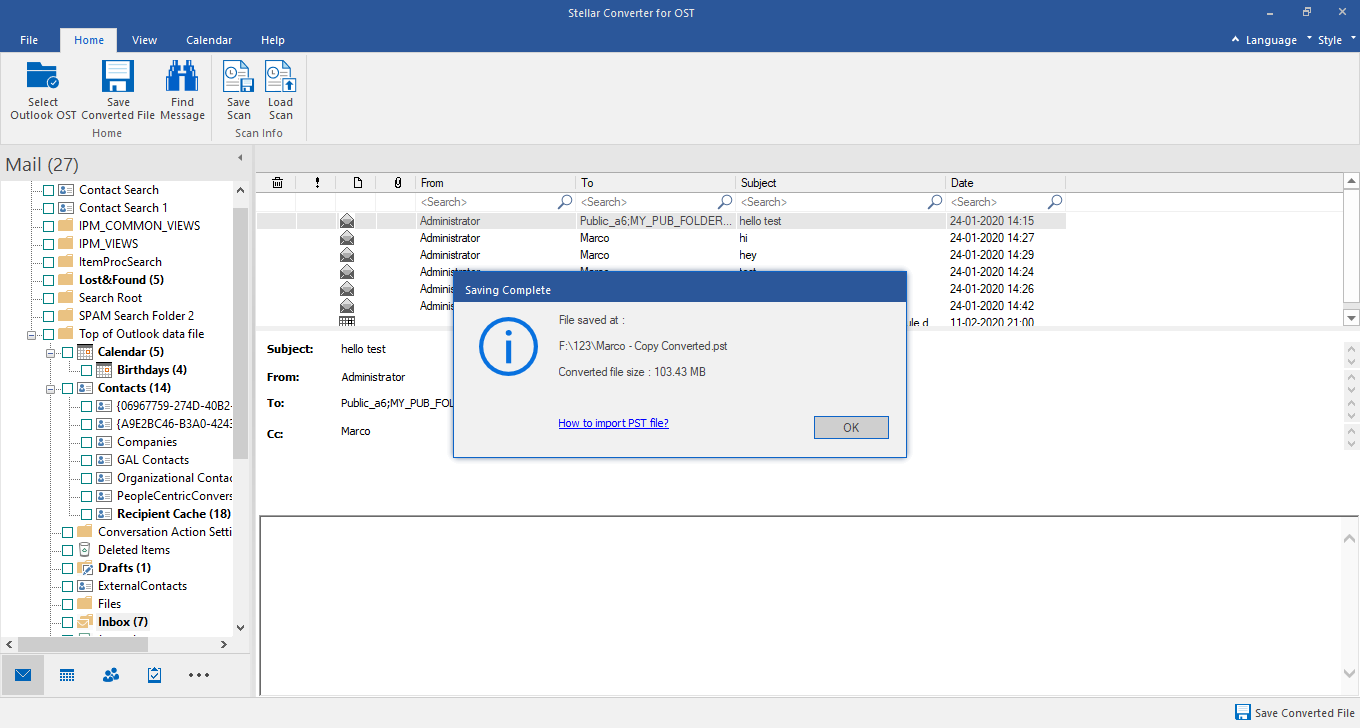Click the magnifier icon in the To search box
Viewport: 1360px width, 728px height.
pyautogui.click(x=725, y=202)
